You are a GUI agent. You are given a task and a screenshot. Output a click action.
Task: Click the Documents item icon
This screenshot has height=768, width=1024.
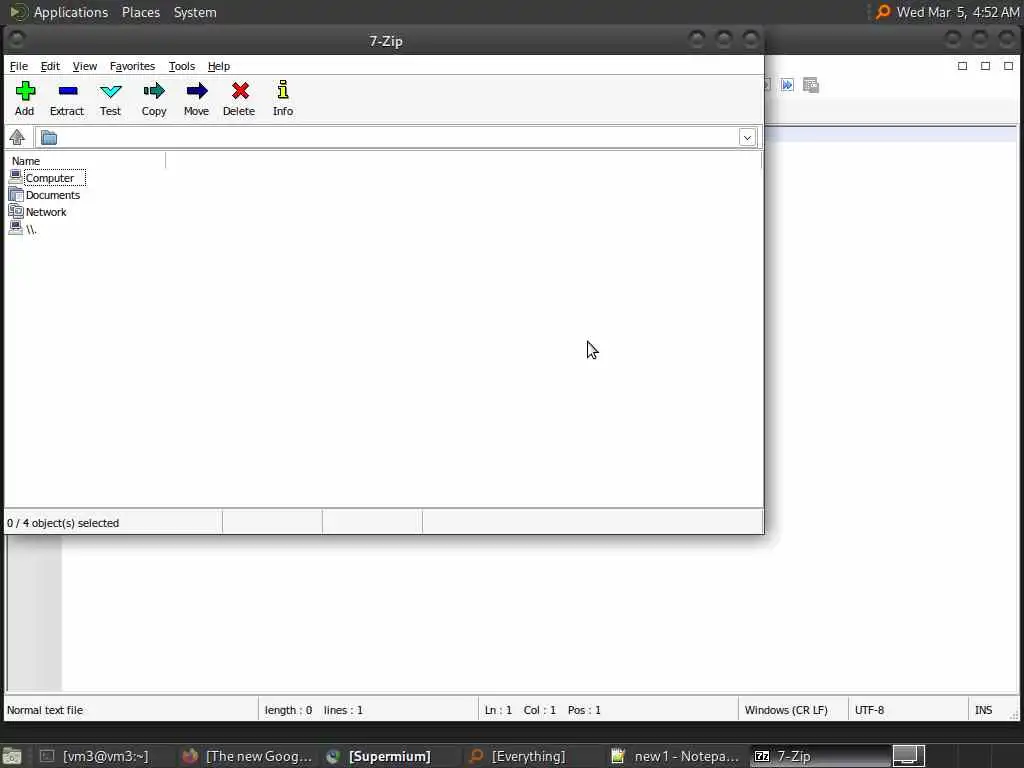coord(16,195)
